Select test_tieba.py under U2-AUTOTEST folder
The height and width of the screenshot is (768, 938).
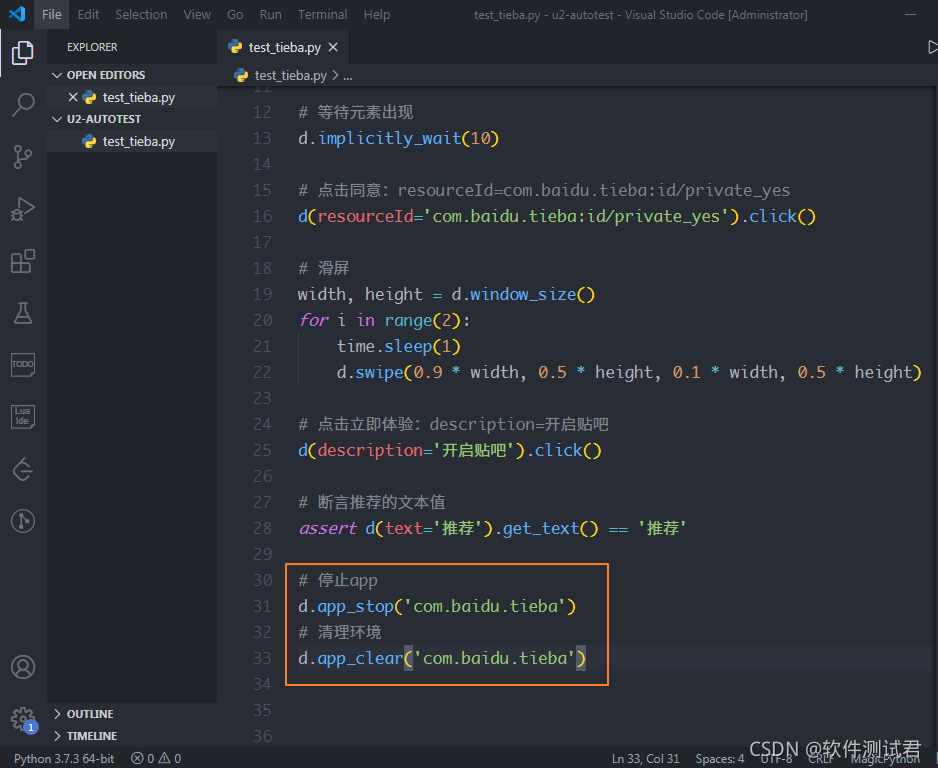(x=132, y=141)
